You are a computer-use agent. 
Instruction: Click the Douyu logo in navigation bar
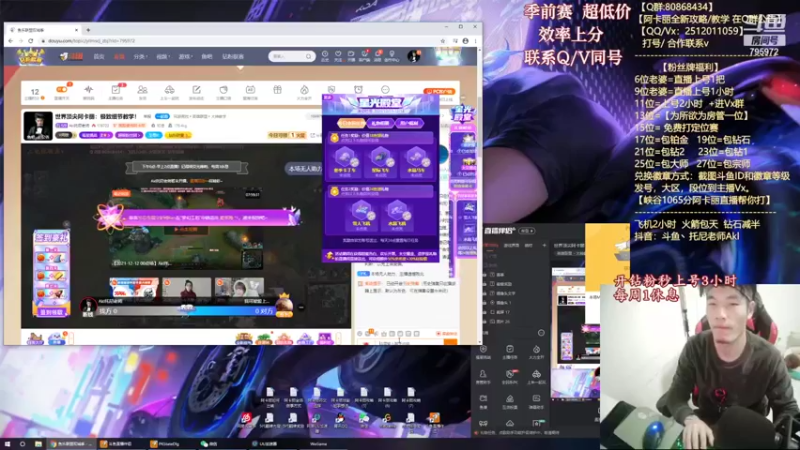coord(71,57)
